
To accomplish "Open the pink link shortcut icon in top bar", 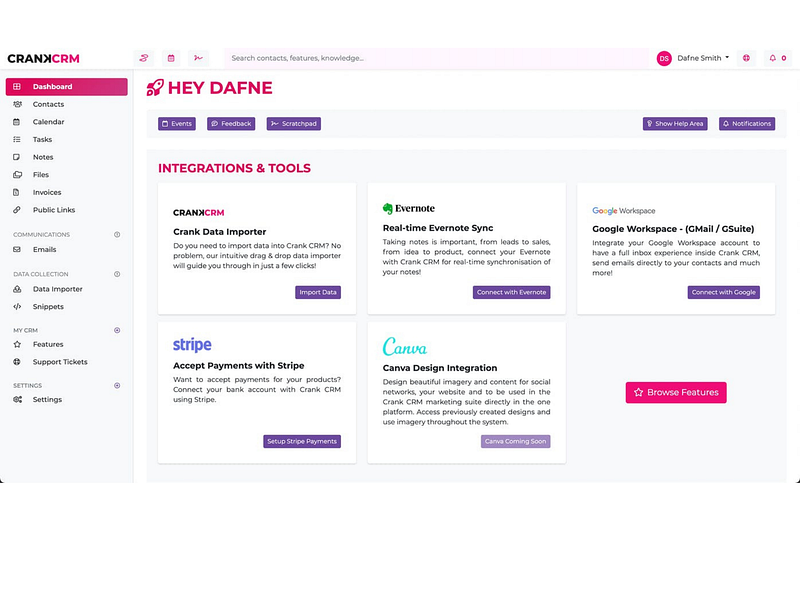I will pos(144,58).
